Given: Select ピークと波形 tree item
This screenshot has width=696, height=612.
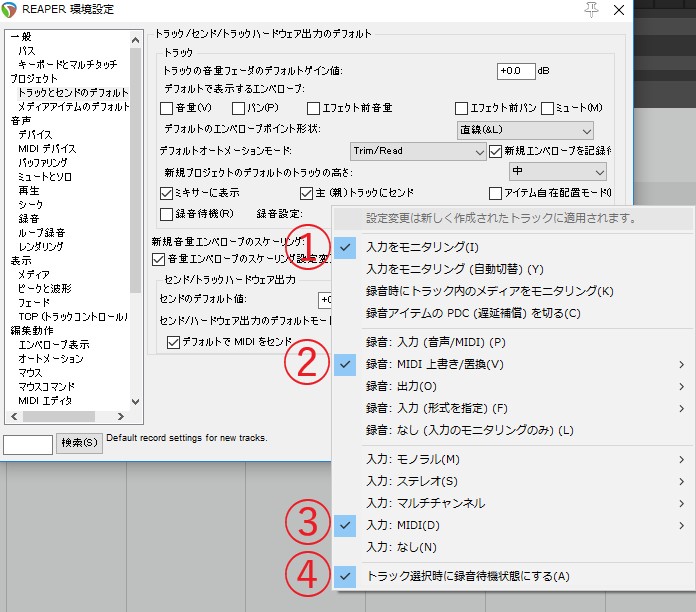Looking at the screenshot, I should coord(44,288).
